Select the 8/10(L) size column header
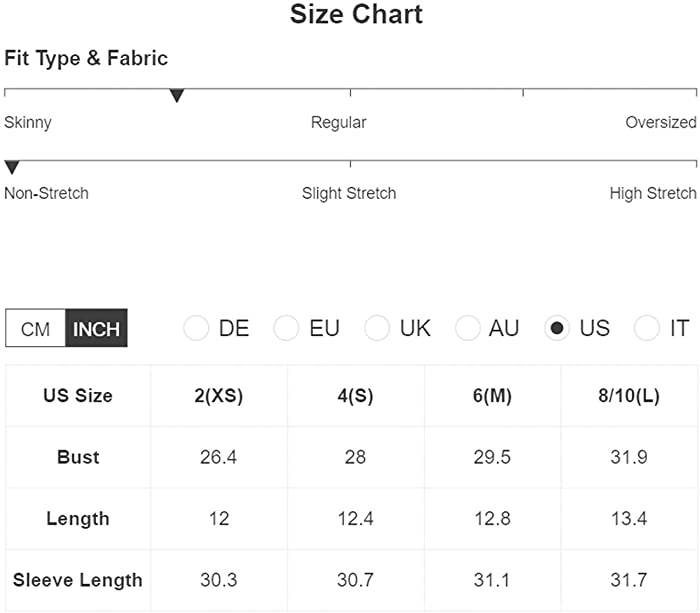The width and height of the screenshot is (700, 613). [629, 396]
